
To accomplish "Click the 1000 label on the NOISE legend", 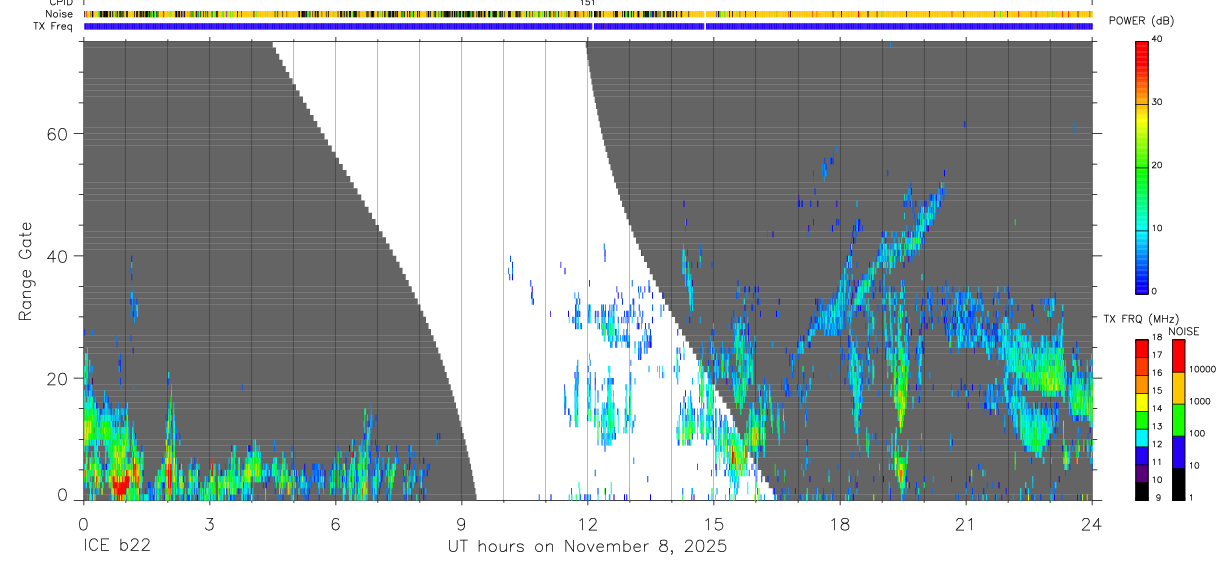I will tap(1200, 401).
